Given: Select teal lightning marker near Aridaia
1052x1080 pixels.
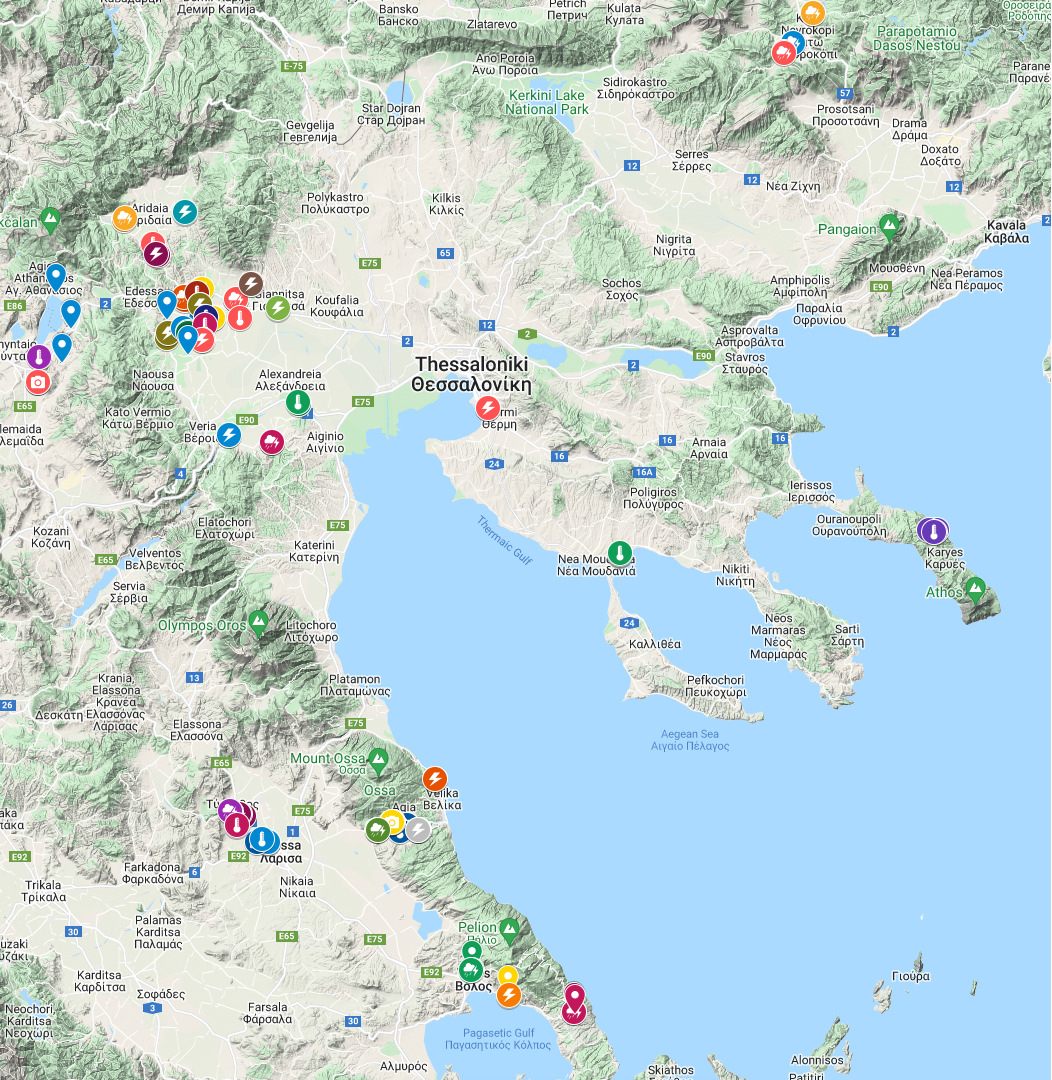Looking at the screenshot, I should (x=185, y=212).
